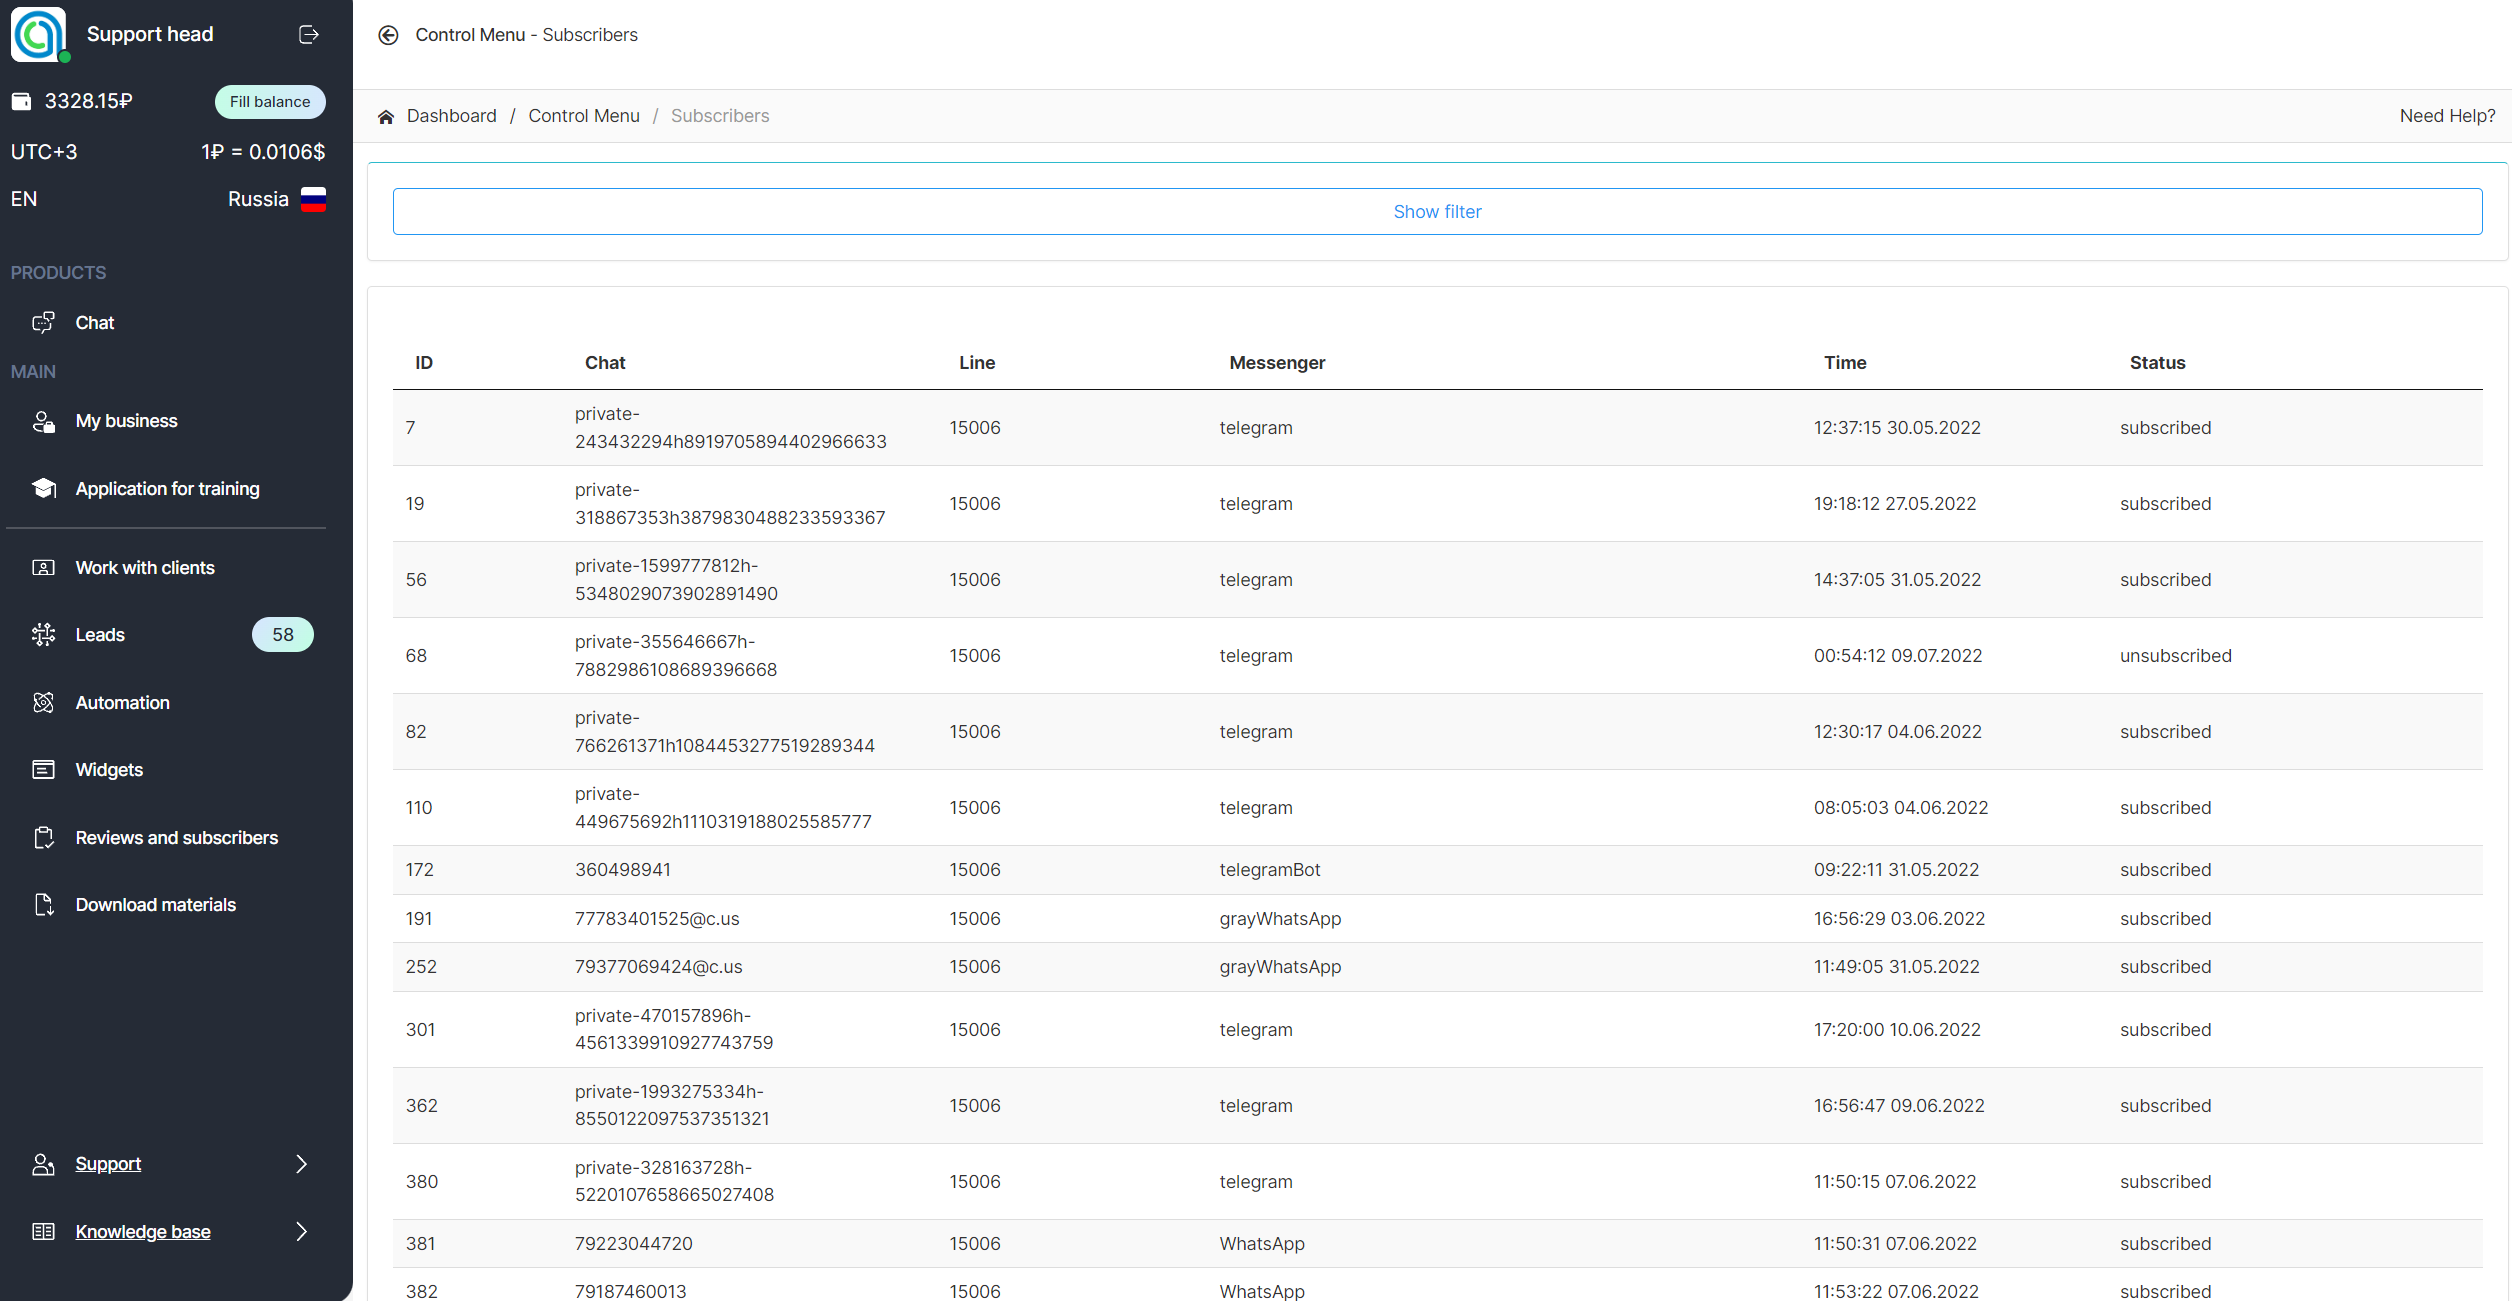Click the Show filter button
2512x1301 pixels.
(x=1437, y=211)
